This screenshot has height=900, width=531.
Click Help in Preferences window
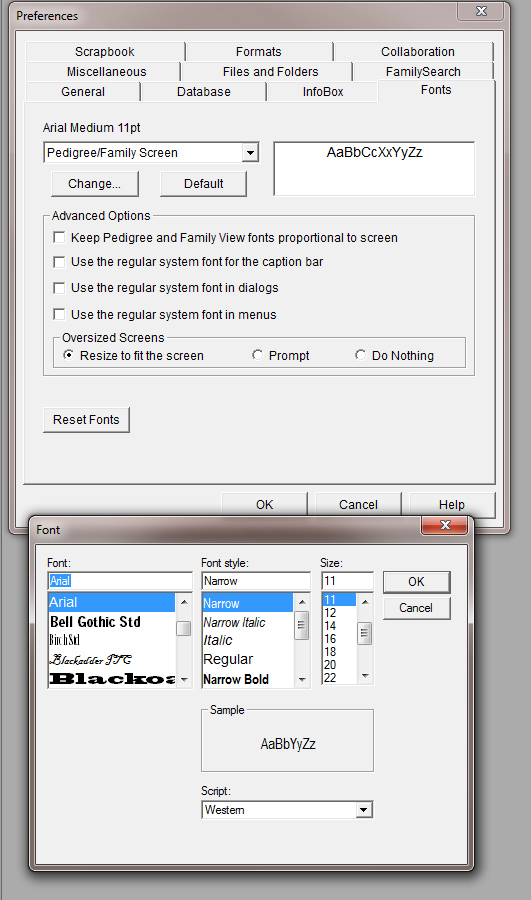tap(452, 504)
